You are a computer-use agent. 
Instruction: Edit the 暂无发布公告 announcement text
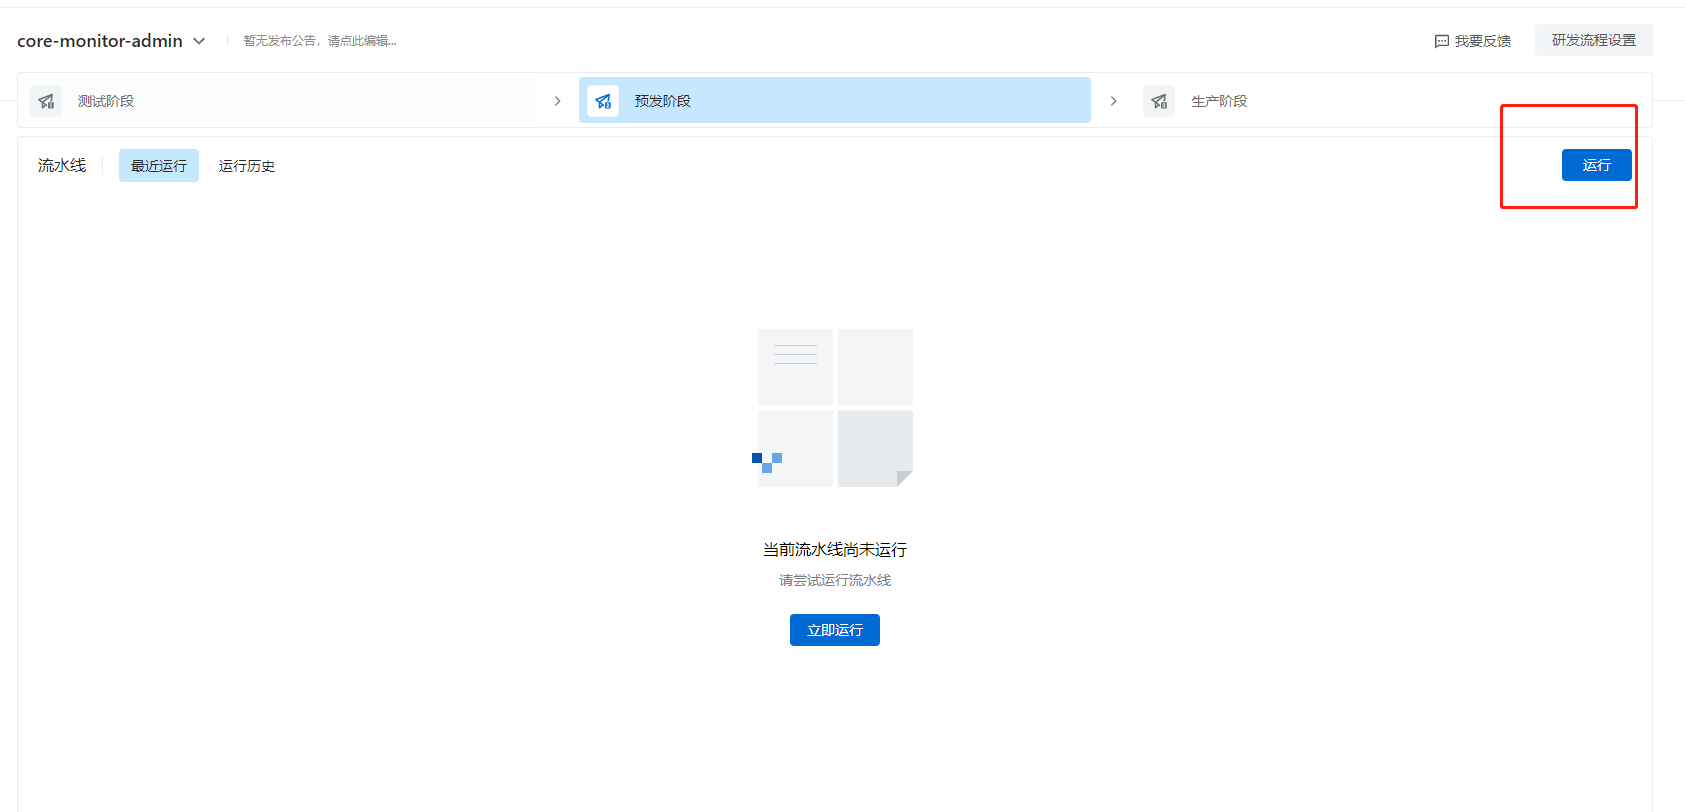pos(320,41)
